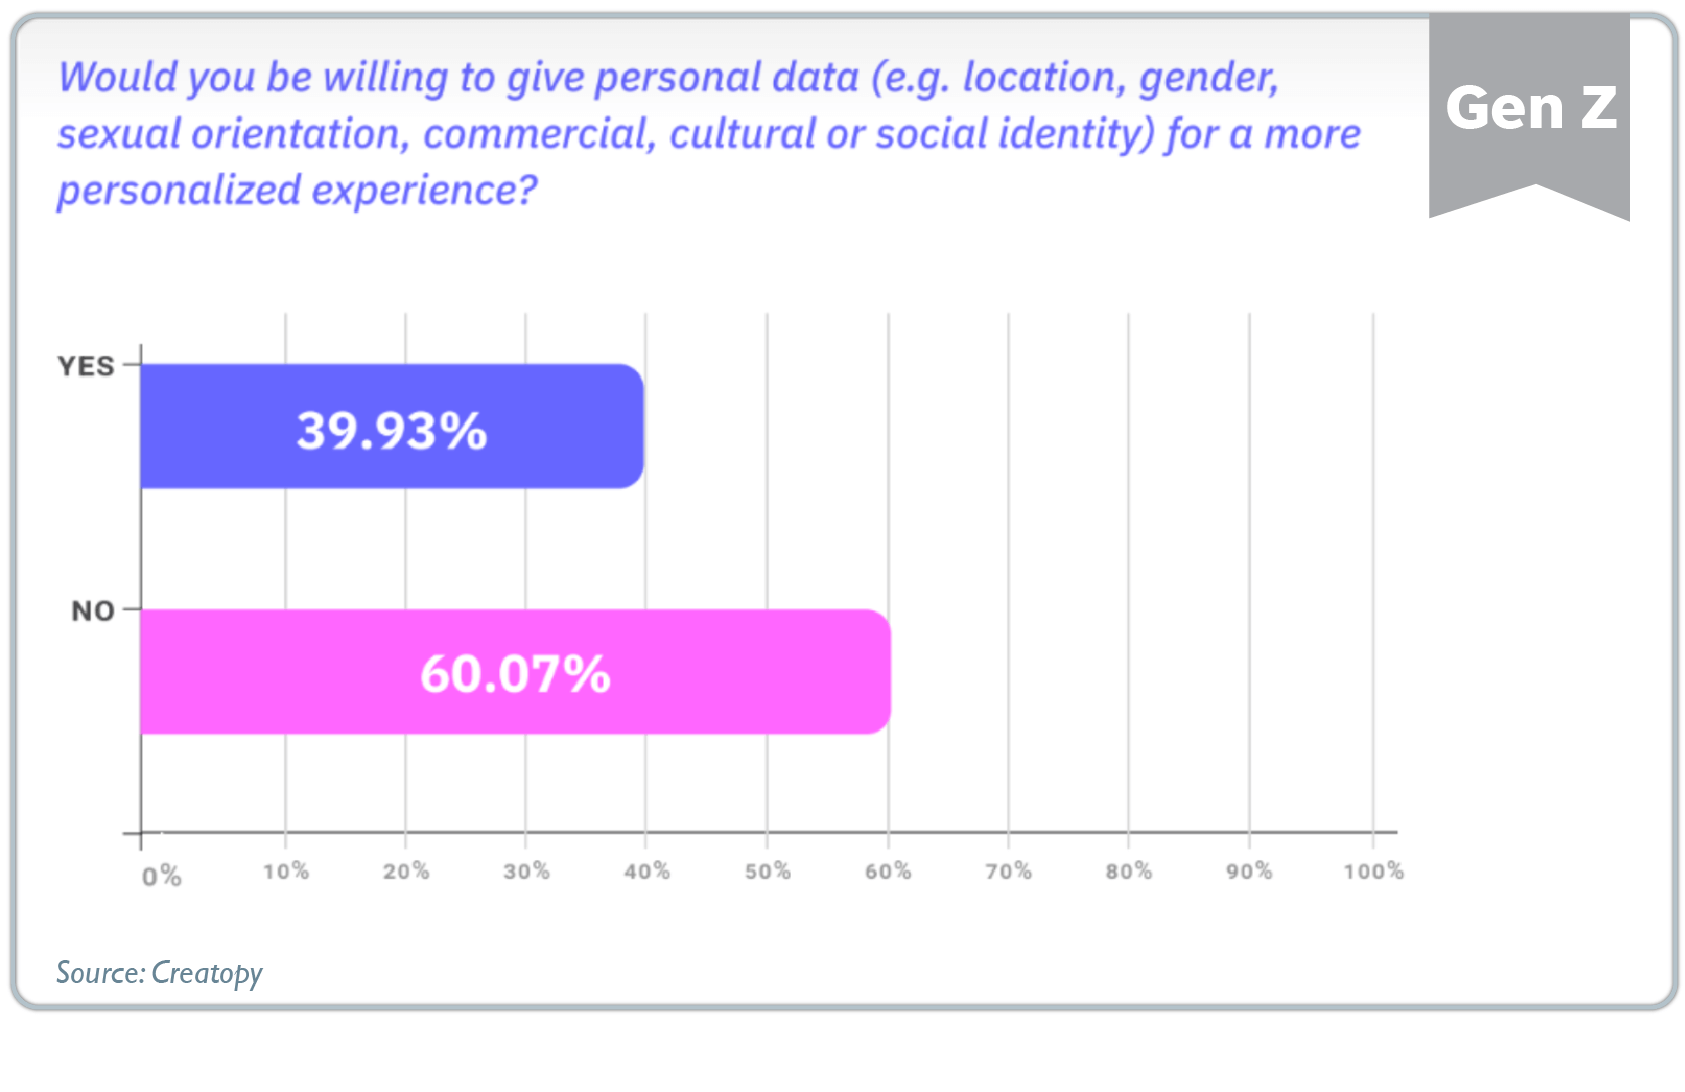The width and height of the screenshot is (1685, 1092).
Task: Select the 80% axis tick label
Action: pyautogui.click(x=1129, y=872)
